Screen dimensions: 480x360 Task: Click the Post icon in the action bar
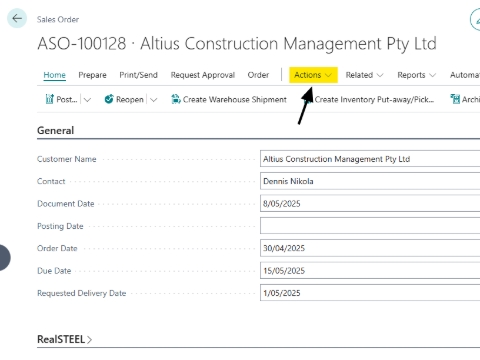coord(49,99)
